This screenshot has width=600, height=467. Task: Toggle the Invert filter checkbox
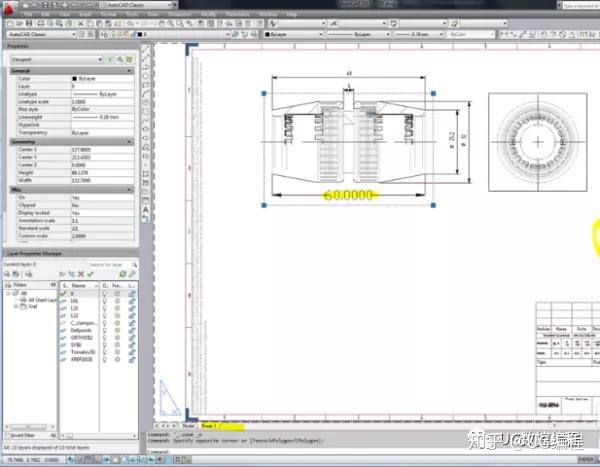pos(7,436)
